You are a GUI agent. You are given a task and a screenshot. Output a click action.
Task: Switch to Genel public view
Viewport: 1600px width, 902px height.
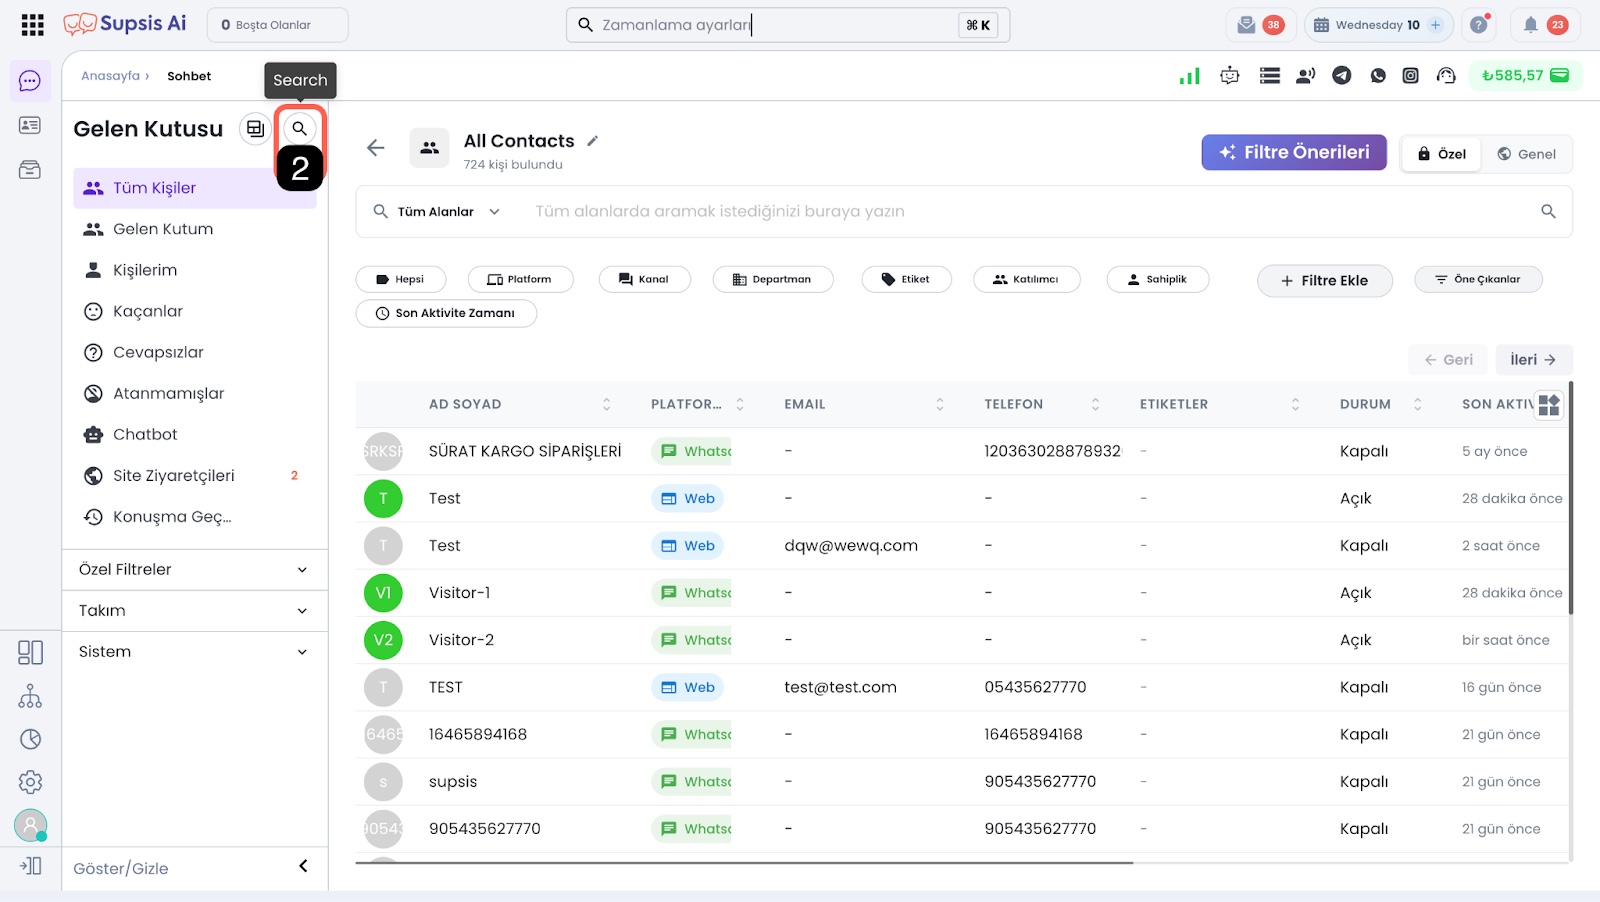1526,154
